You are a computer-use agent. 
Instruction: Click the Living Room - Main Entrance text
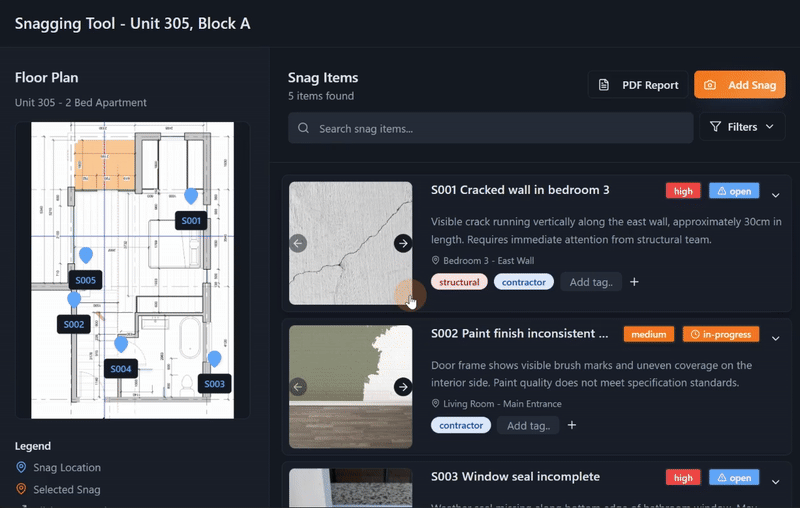tap(502, 403)
